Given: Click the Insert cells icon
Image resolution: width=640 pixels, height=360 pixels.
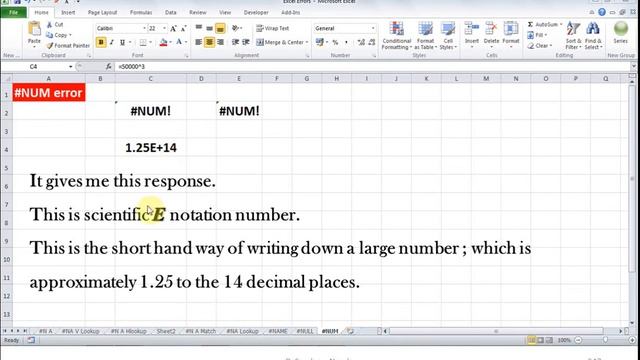Looking at the screenshot, I should (471, 29).
